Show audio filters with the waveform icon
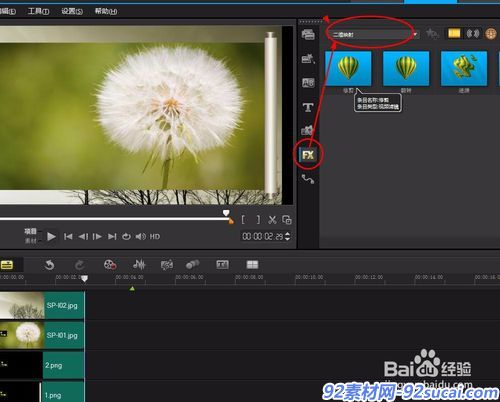 (x=473, y=34)
